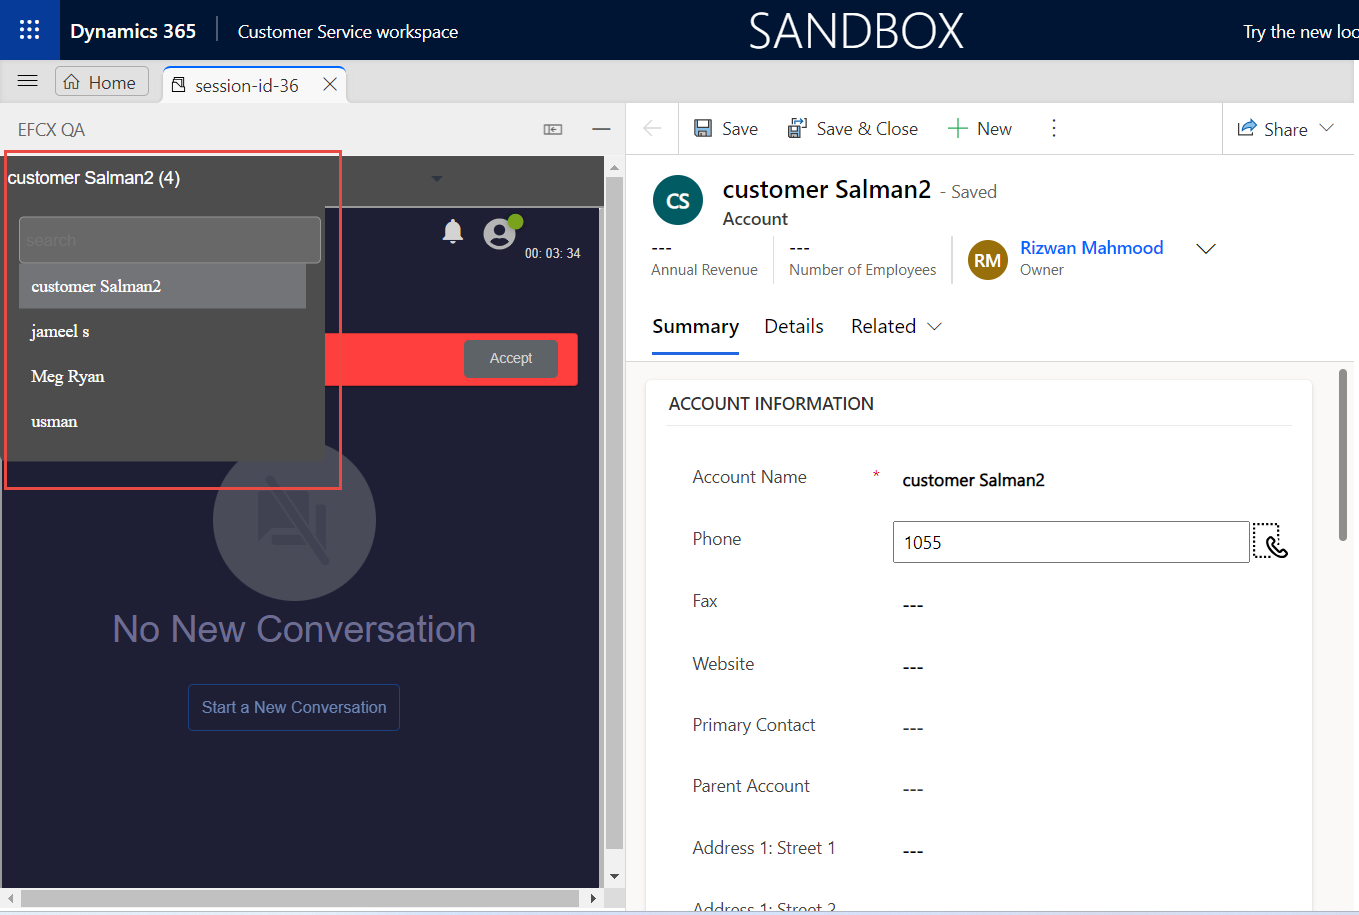The width and height of the screenshot is (1359, 915).
Task: Click the back arrow in command bar
Action: point(652,129)
